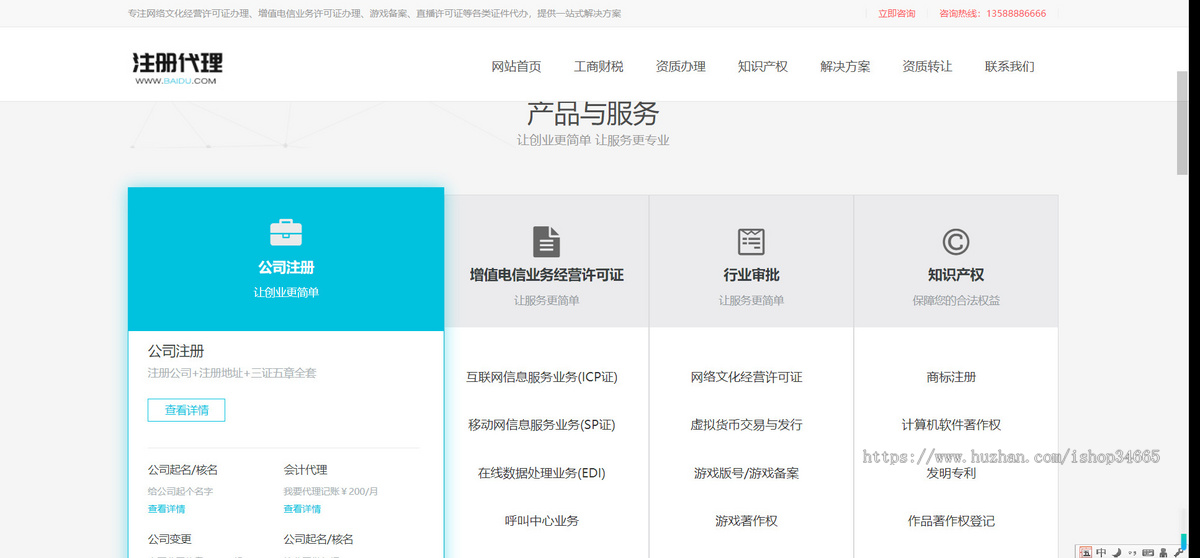Open 解决方案 navigation menu item
Screen dimensions: 1200x558
[845, 67]
